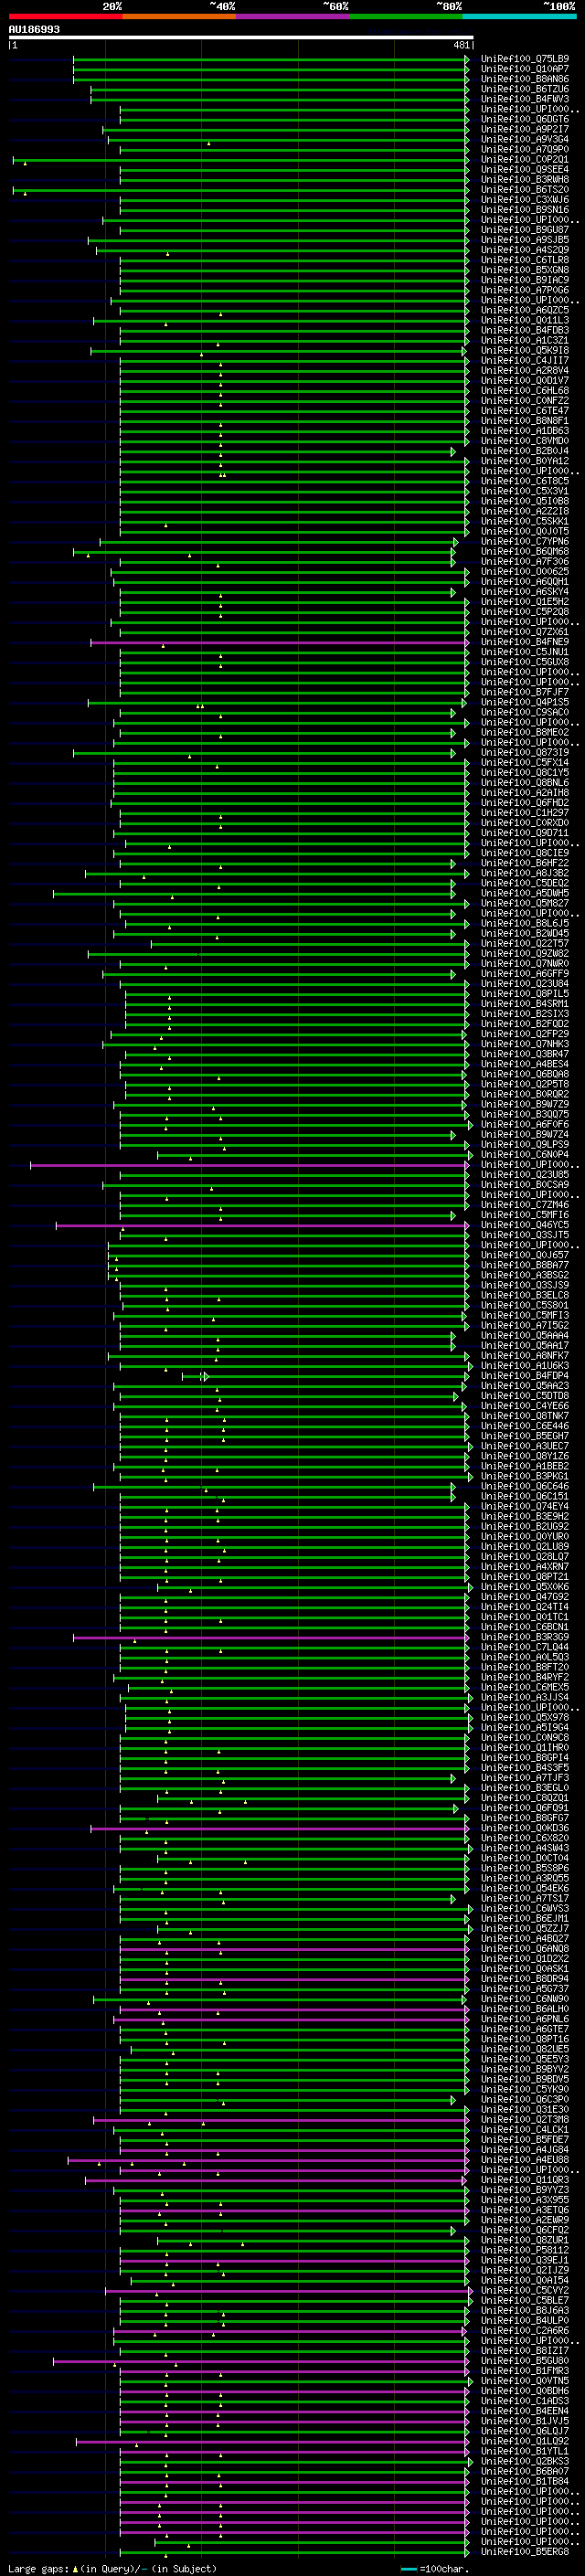Select the UniRef100_Q3SJT5 hit label

525,1235
